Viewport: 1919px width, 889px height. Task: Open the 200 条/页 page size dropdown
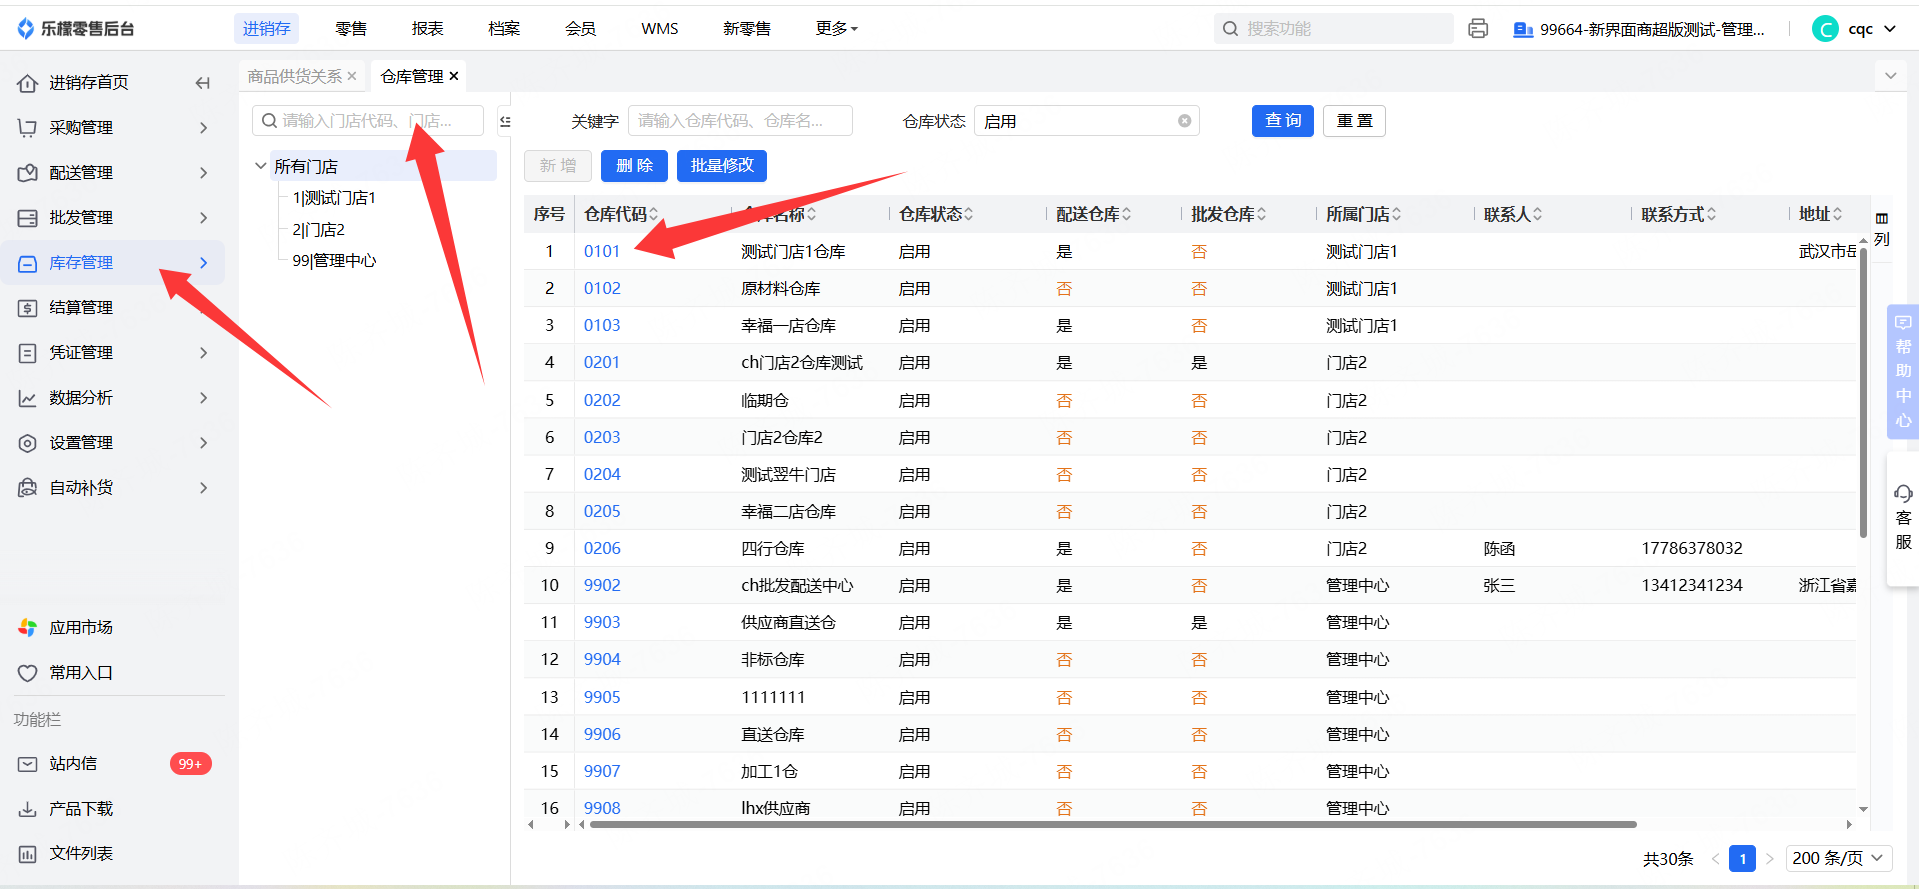1838,858
